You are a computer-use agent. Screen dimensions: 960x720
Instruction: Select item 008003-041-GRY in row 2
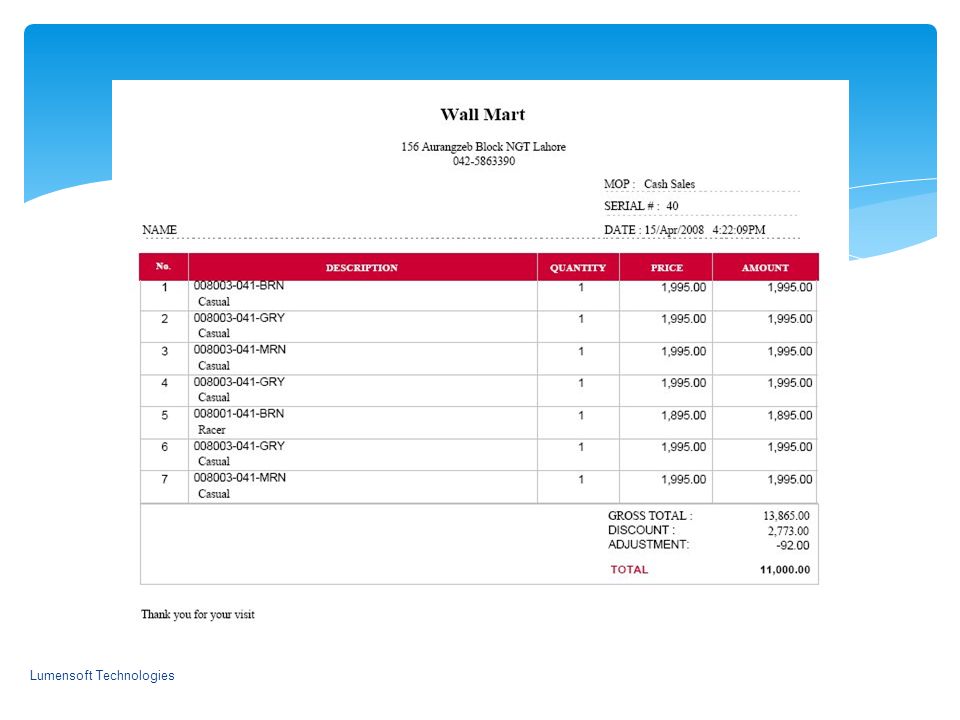[239, 318]
